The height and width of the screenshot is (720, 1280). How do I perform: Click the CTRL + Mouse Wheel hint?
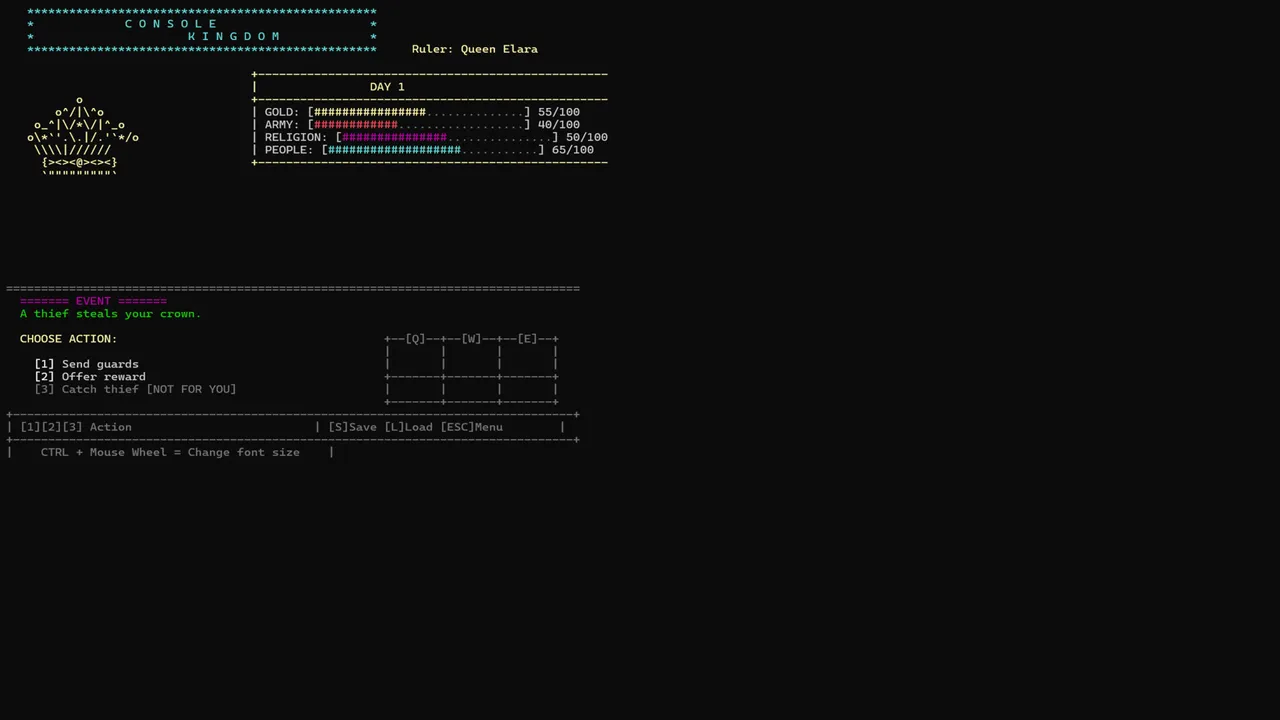(170, 452)
